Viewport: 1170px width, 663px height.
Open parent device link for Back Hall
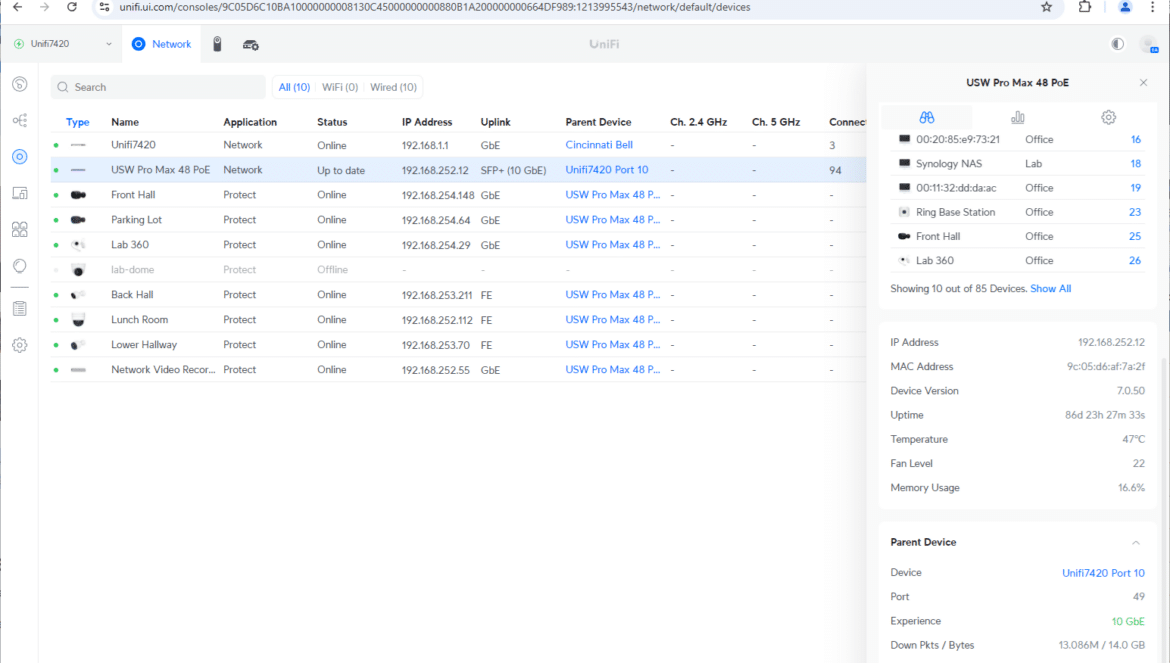coord(613,295)
